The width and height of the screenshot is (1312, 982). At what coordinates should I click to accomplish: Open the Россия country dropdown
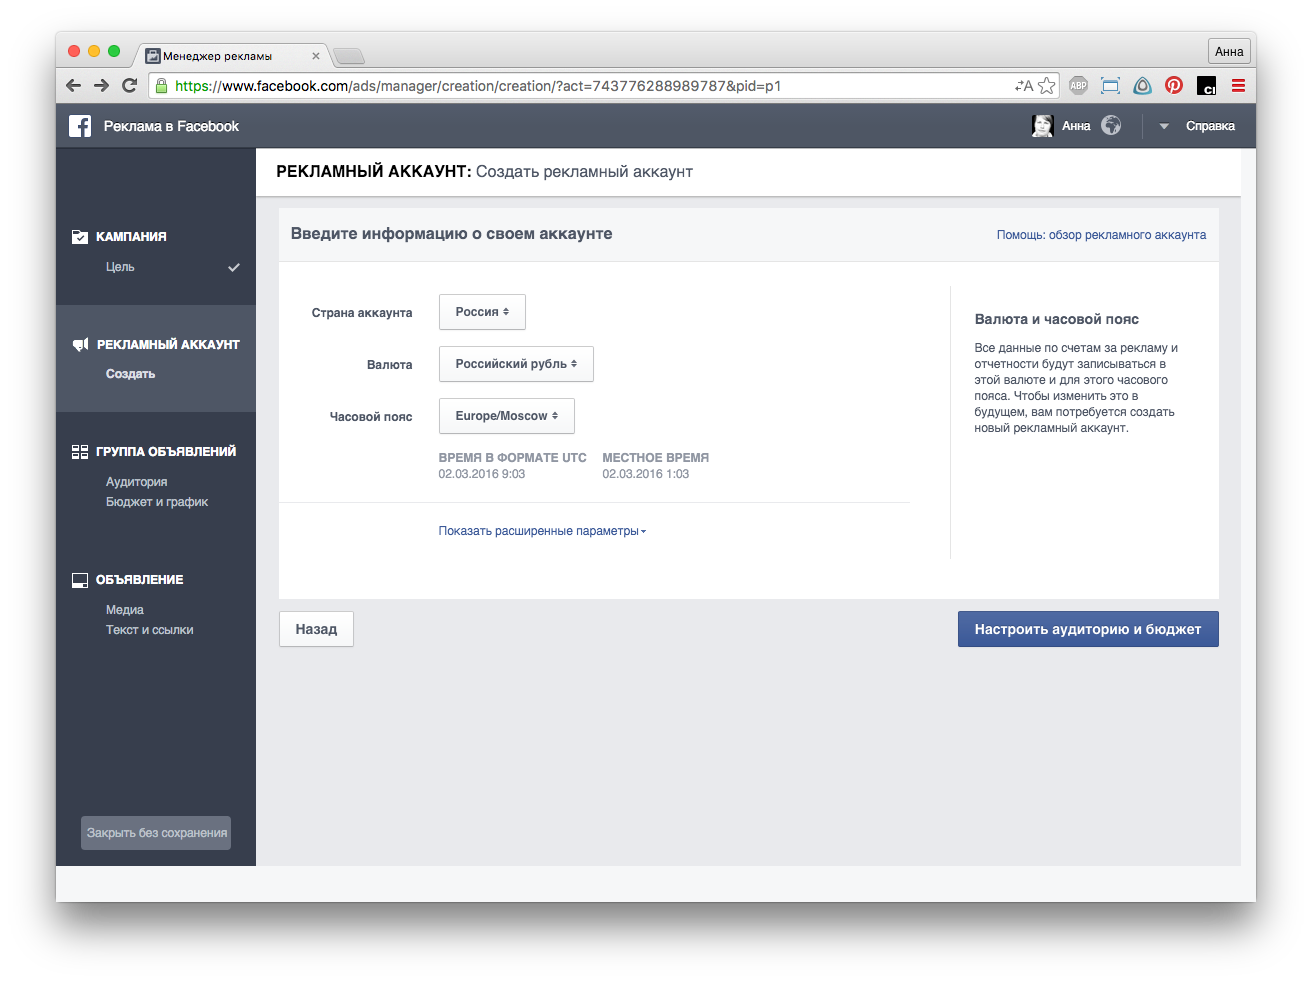[x=482, y=312]
